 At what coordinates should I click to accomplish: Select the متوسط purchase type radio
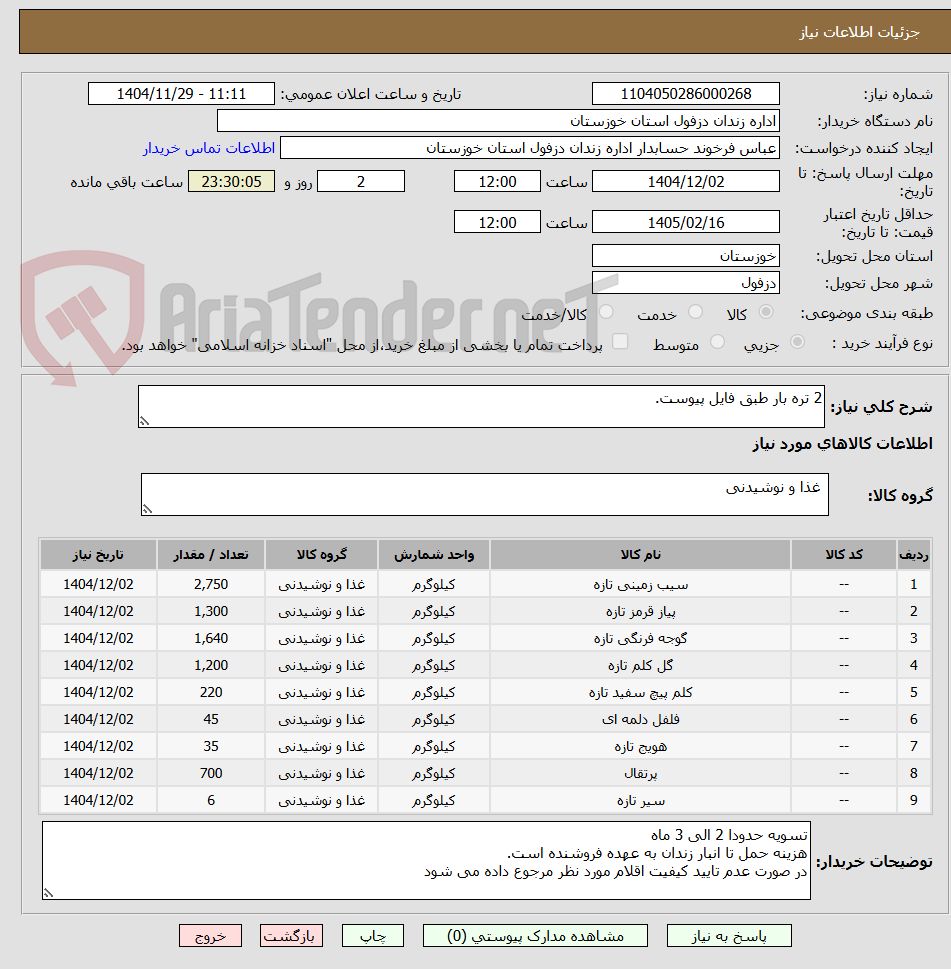point(717,342)
